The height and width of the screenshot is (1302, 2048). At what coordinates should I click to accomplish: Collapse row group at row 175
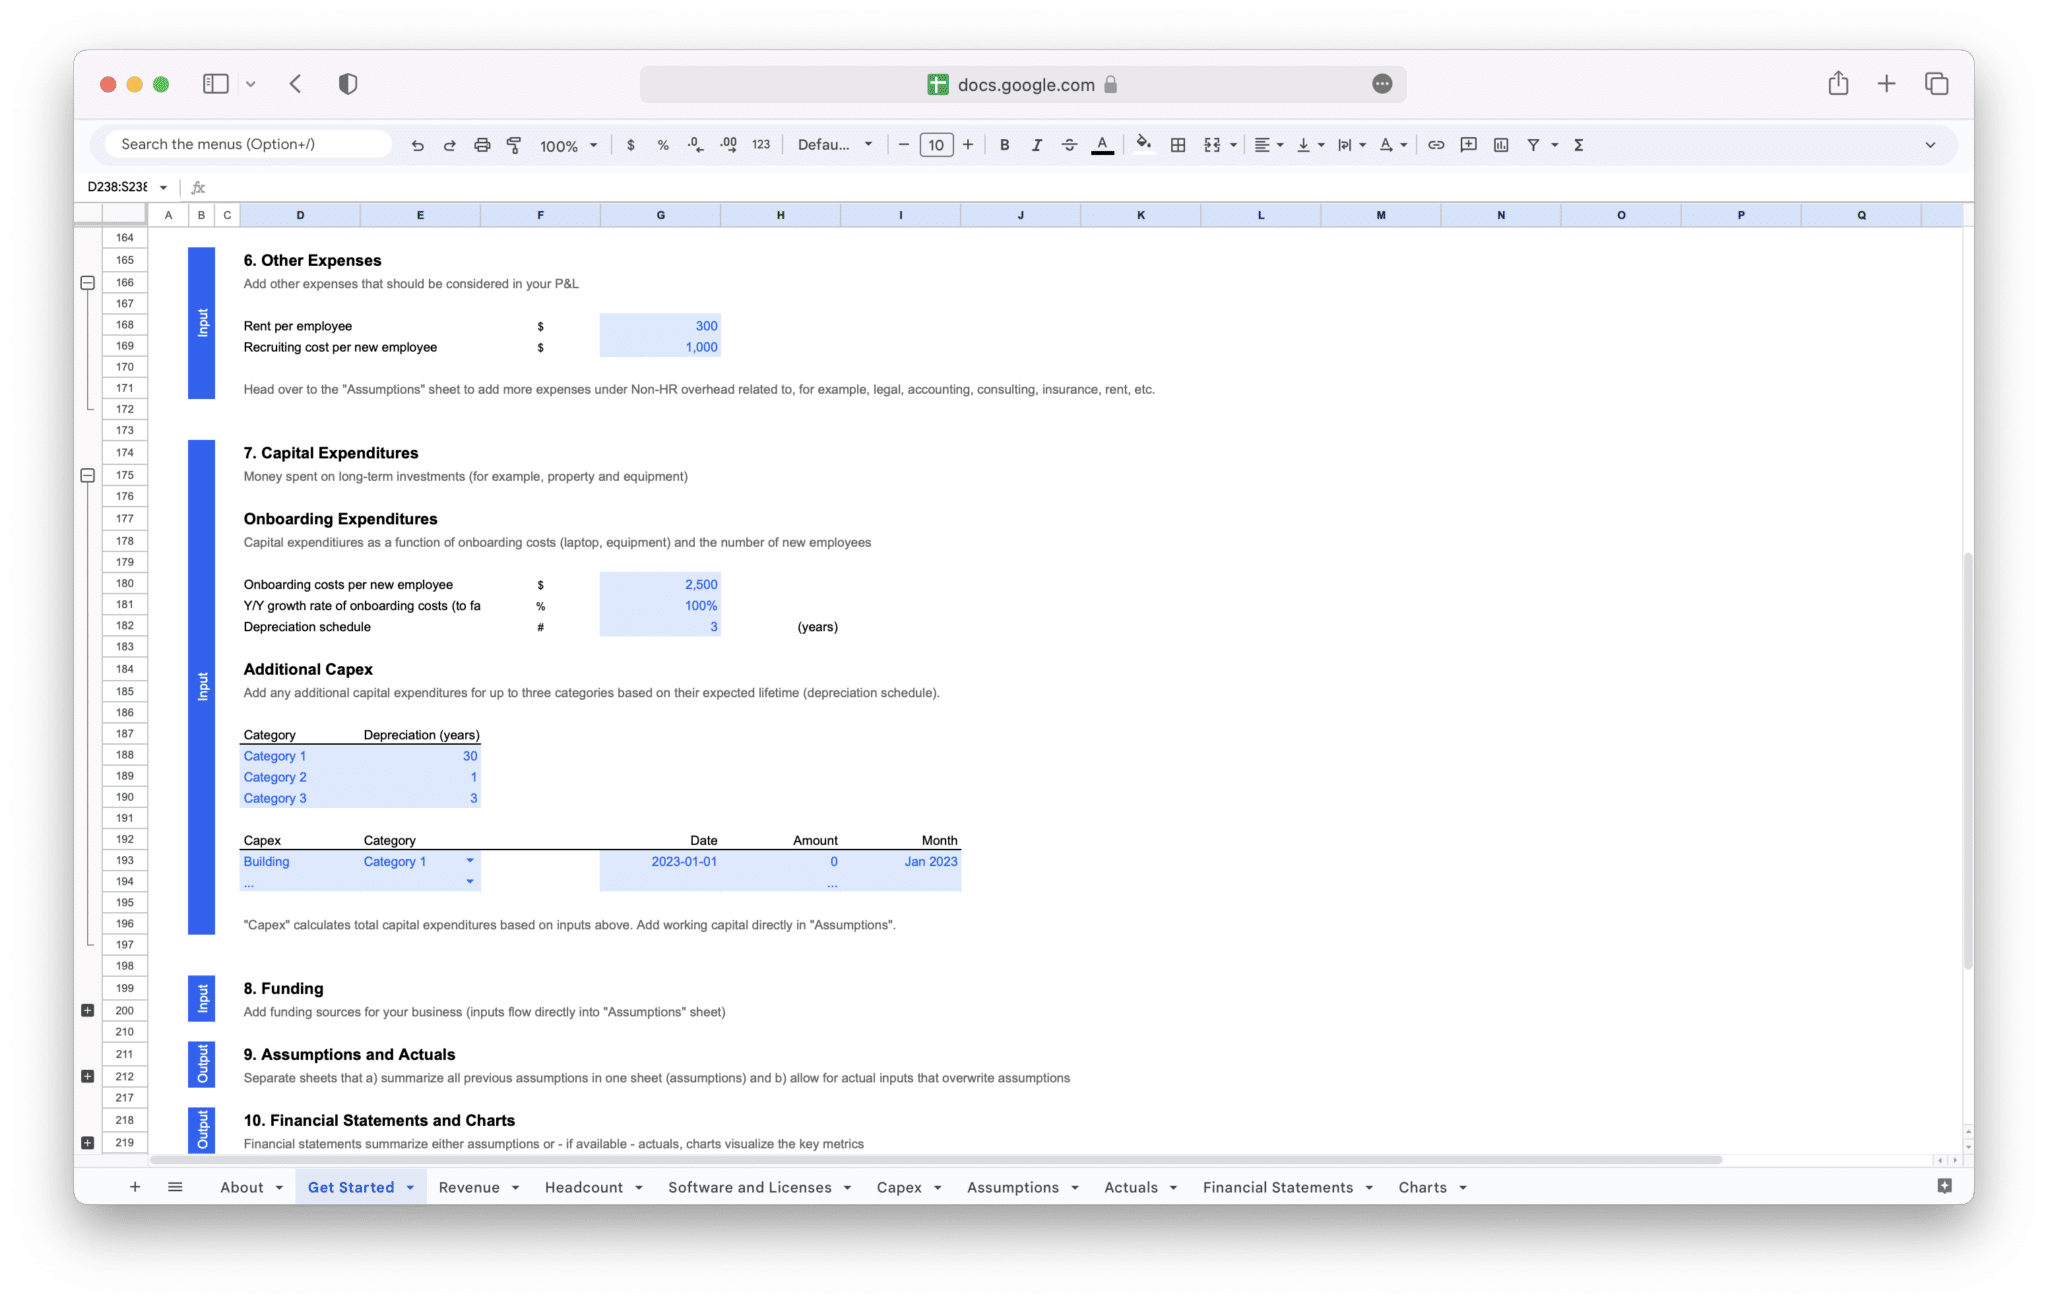click(x=88, y=476)
